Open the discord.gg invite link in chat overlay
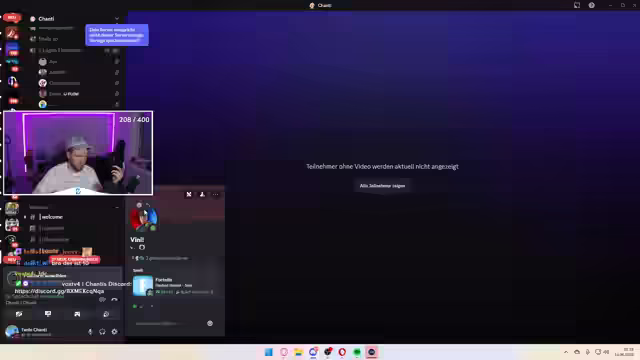Screen dimensions: 640x360 (x=59, y=291)
